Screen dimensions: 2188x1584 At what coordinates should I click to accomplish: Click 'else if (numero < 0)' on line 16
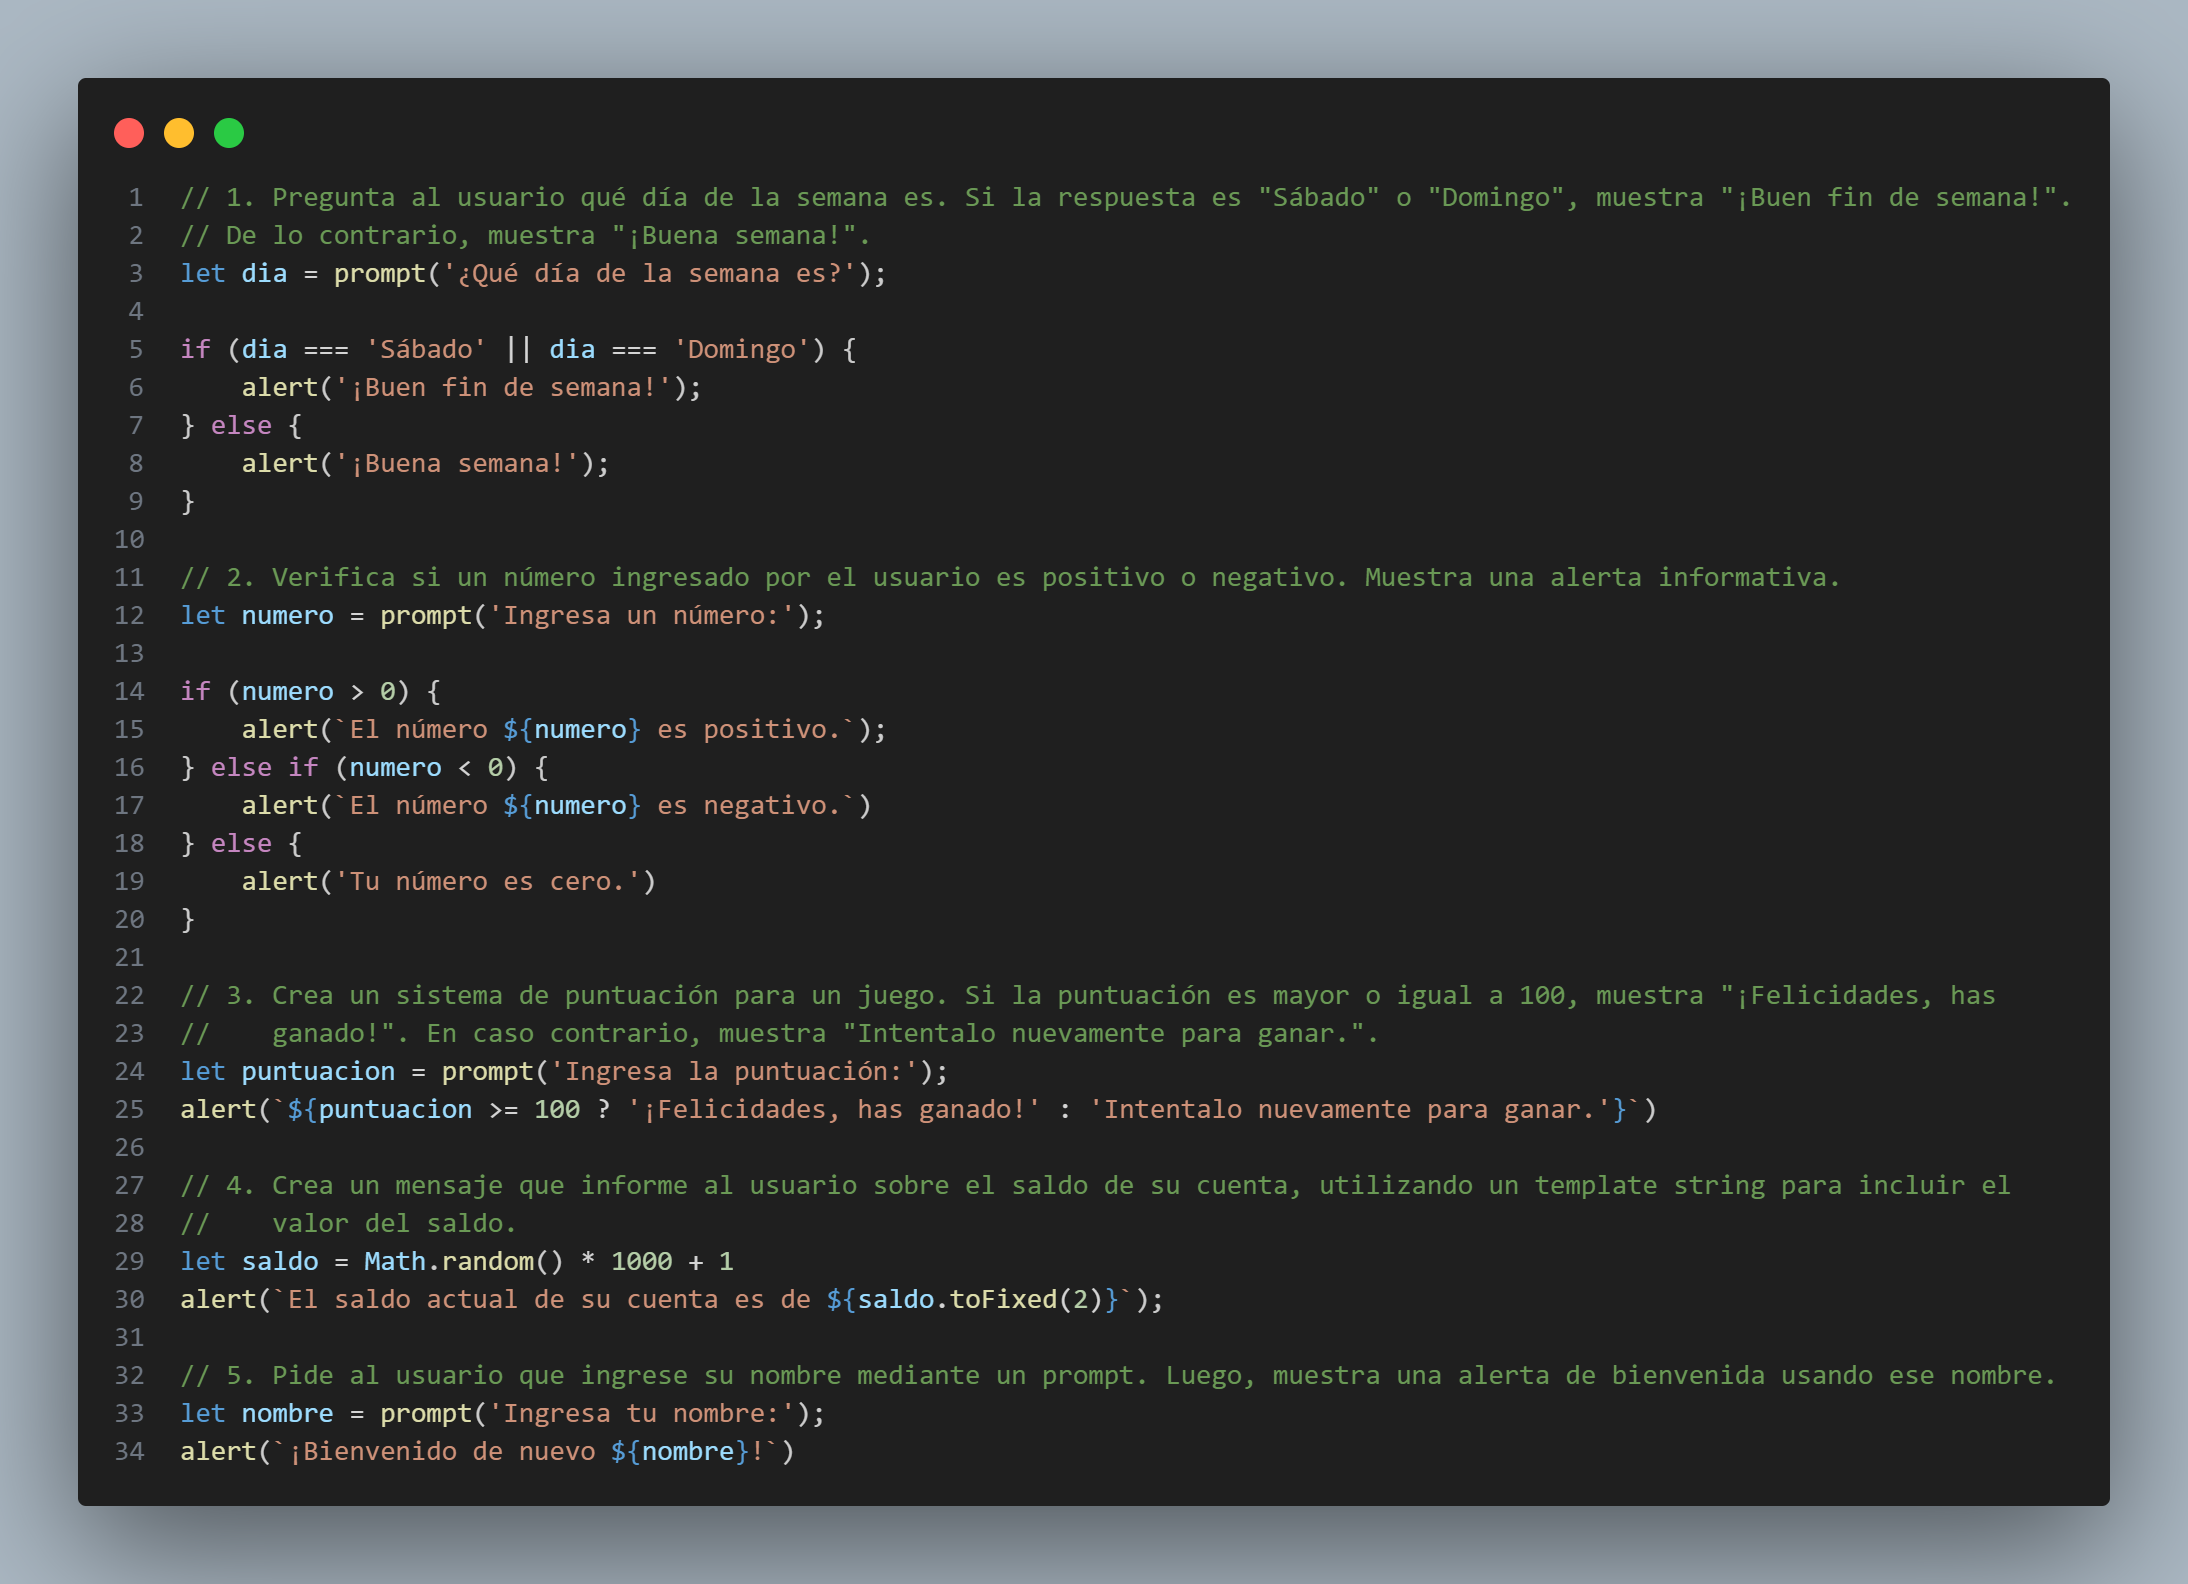364,768
